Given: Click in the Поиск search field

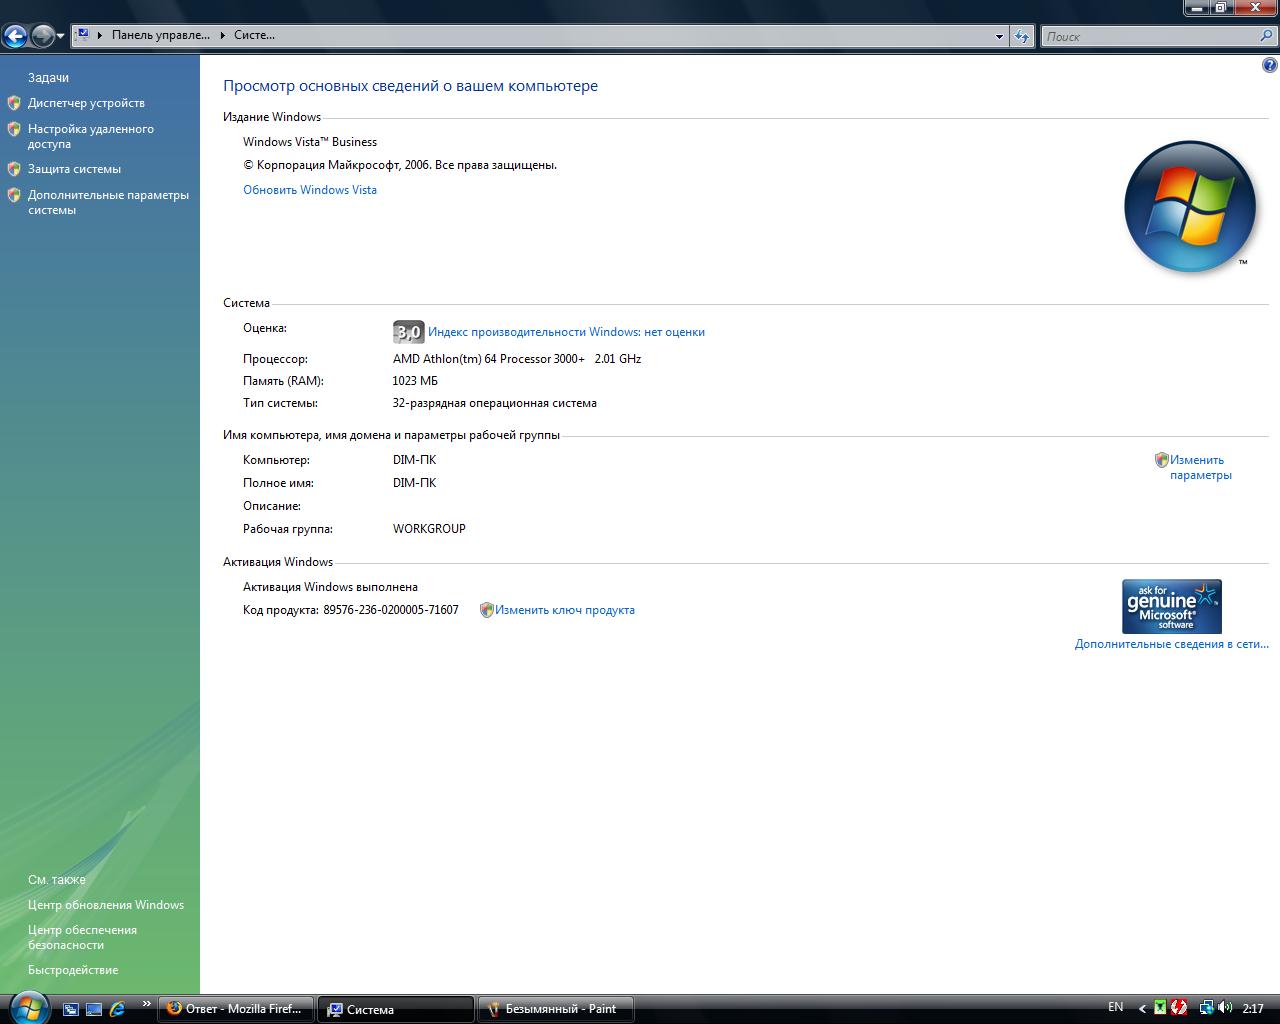Looking at the screenshot, I should tap(1150, 36).
